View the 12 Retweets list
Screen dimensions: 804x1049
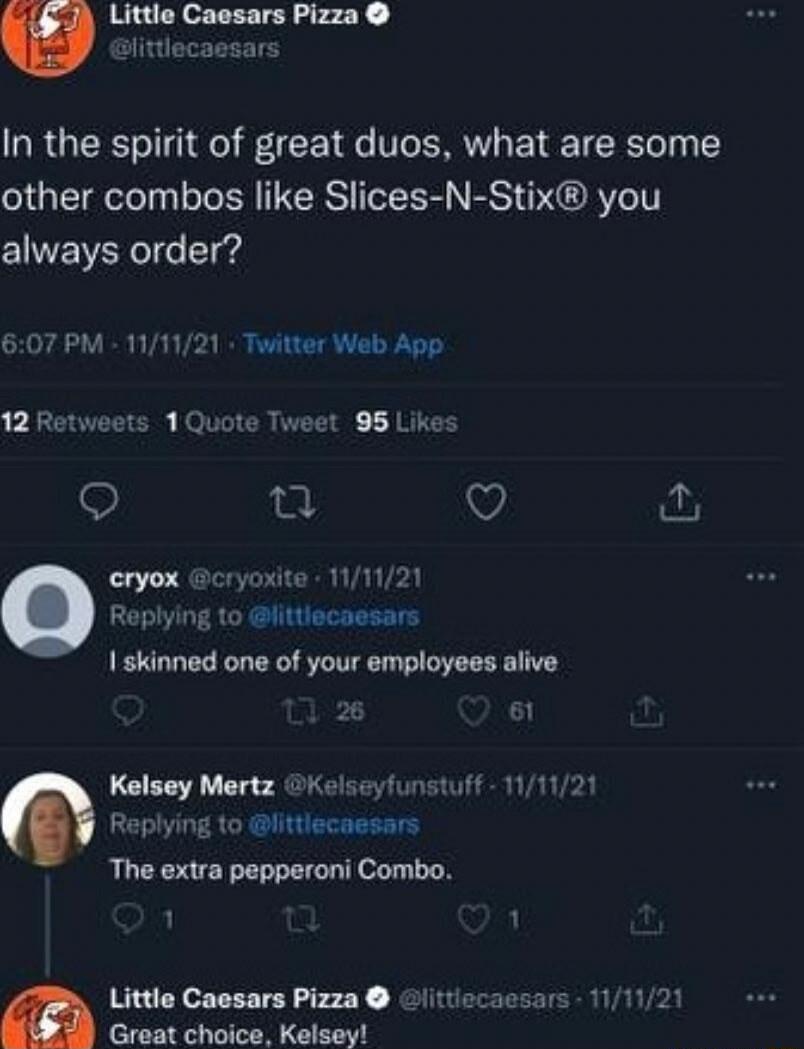click(x=68, y=422)
